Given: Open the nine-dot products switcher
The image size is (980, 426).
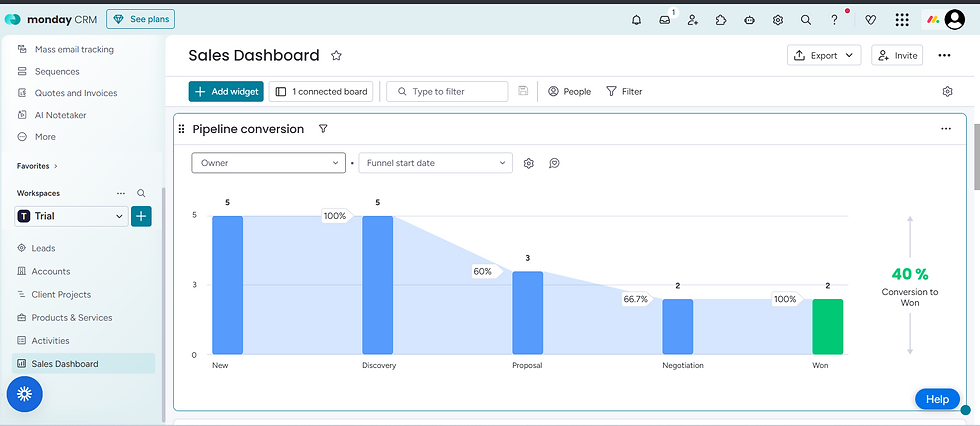Looking at the screenshot, I should 901,20.
